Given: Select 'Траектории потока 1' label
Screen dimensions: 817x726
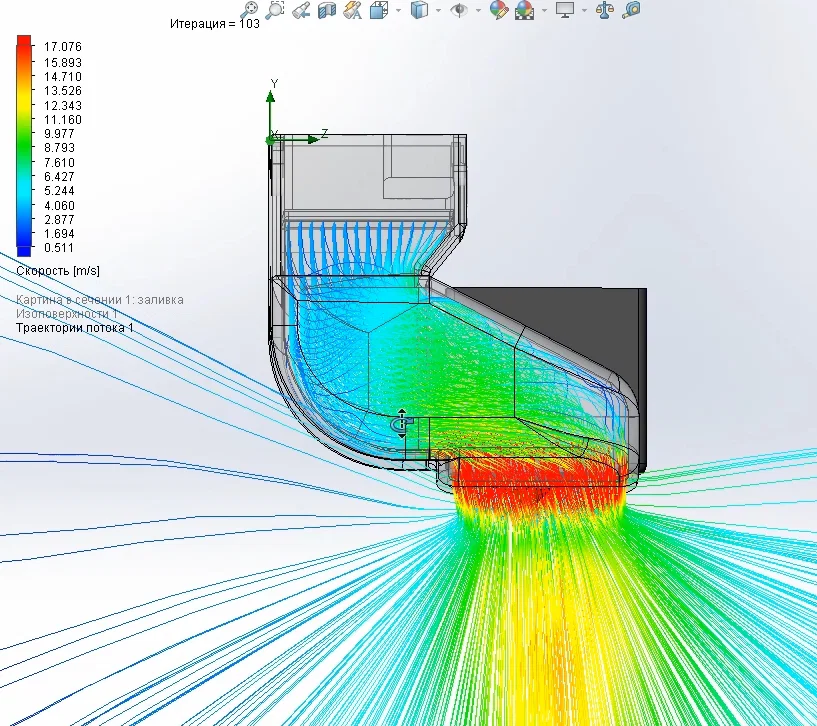Looking at the screenshot, I should pos(75,328).
